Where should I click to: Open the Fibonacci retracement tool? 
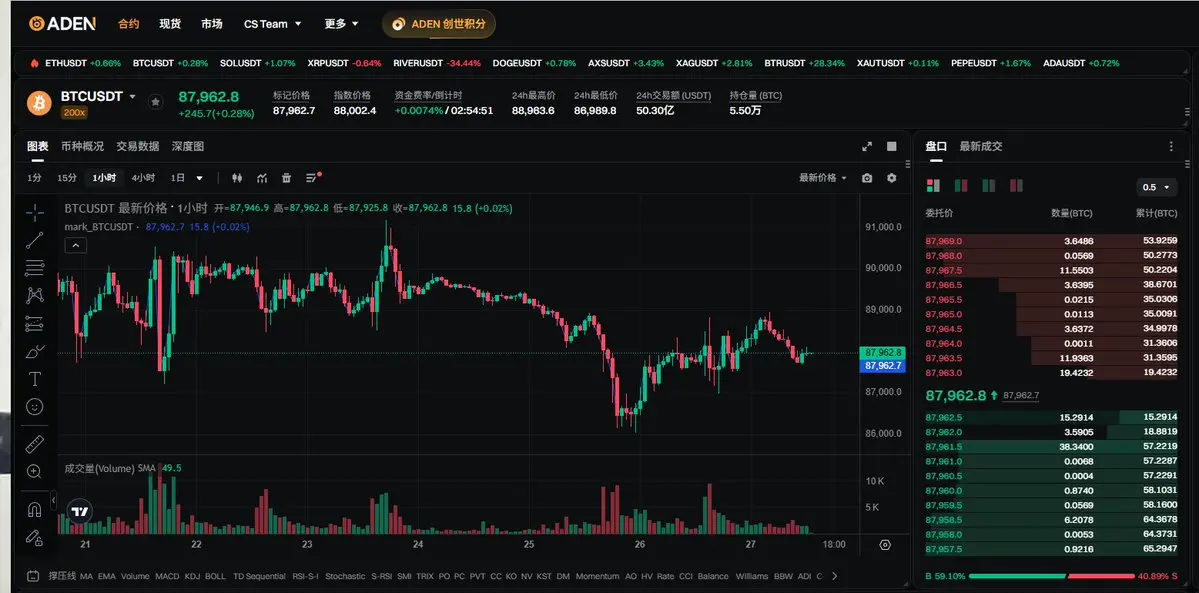pos(34,268)
